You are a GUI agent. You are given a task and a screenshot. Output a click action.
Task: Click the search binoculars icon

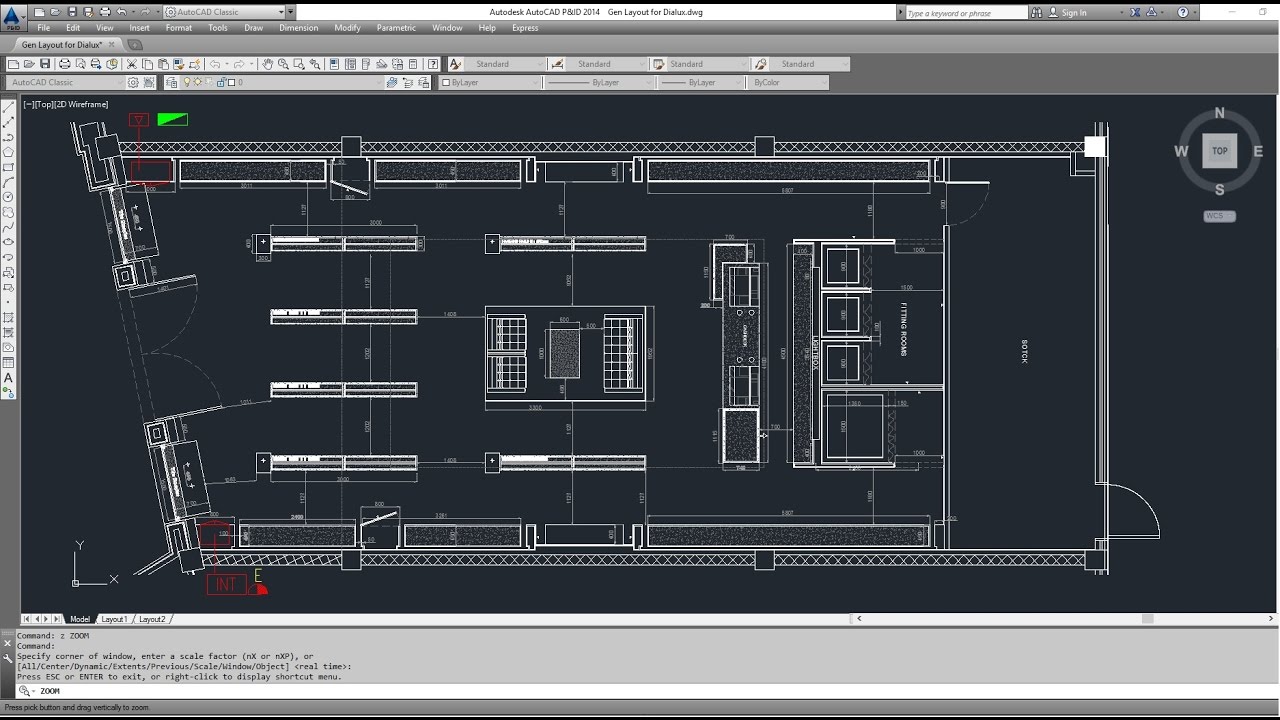pos(1037,13)
